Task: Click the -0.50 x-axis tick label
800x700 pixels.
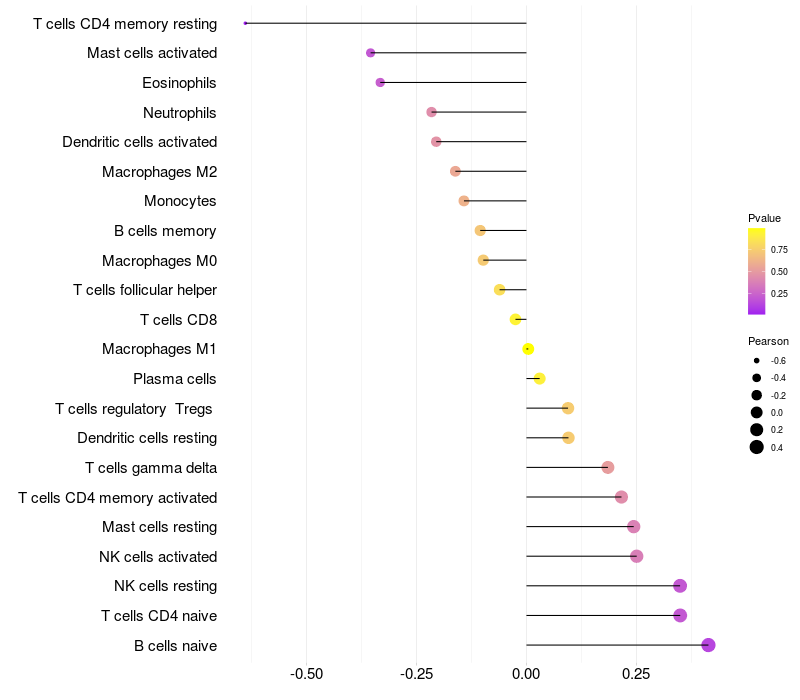Action: (306, 674)
